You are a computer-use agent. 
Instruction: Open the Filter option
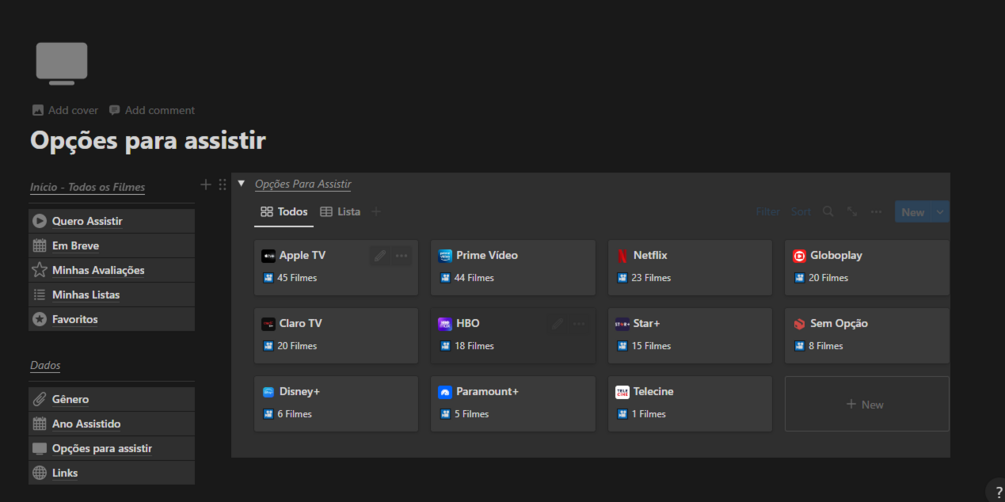(x=767, y=212)
